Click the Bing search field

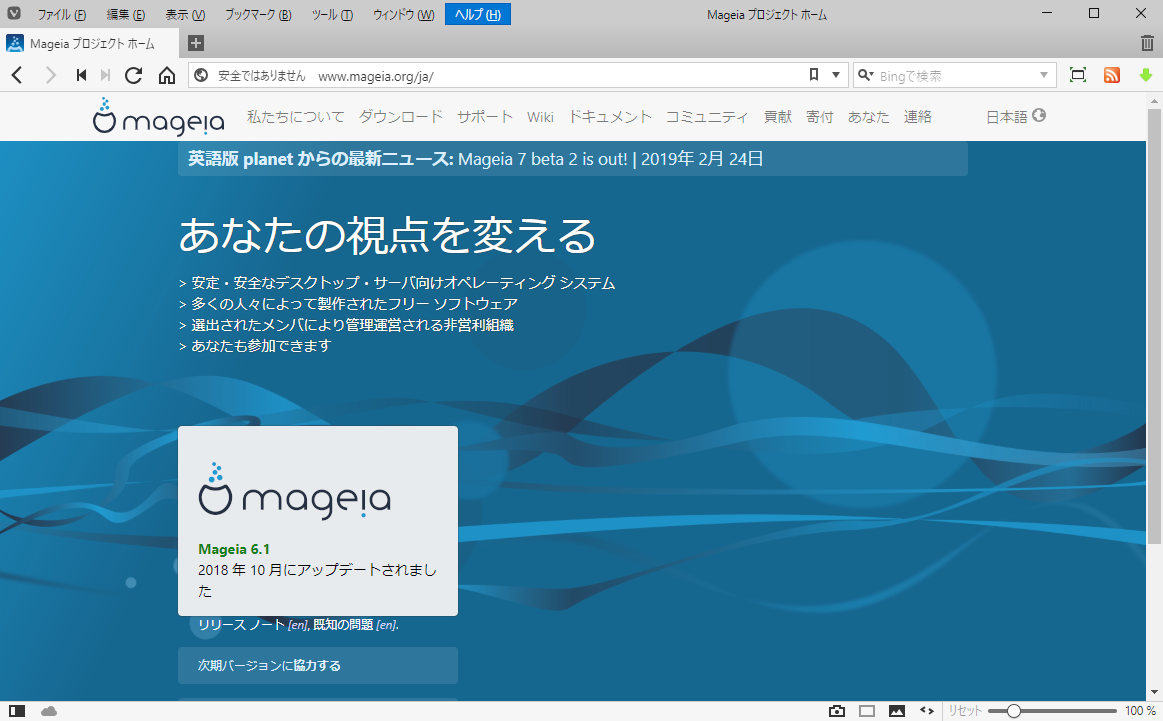tap(955, 76)
